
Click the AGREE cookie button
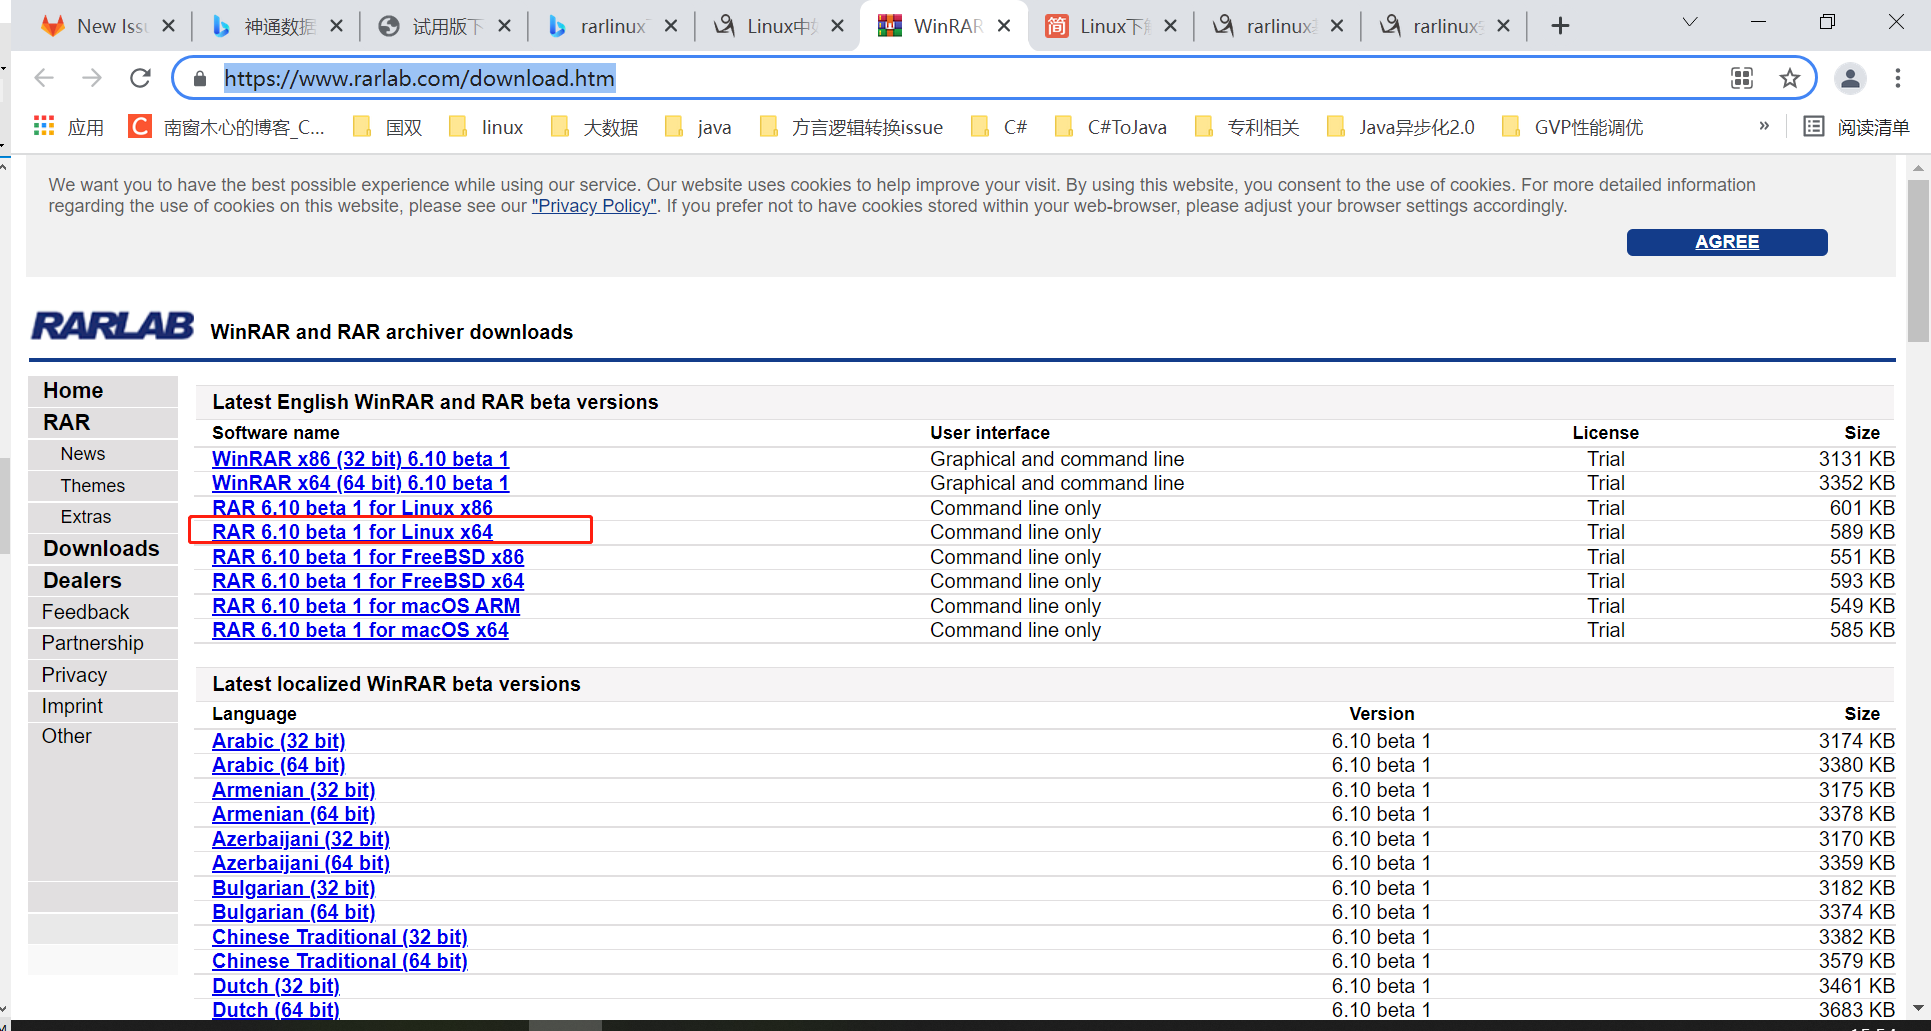pos(1727,242)
